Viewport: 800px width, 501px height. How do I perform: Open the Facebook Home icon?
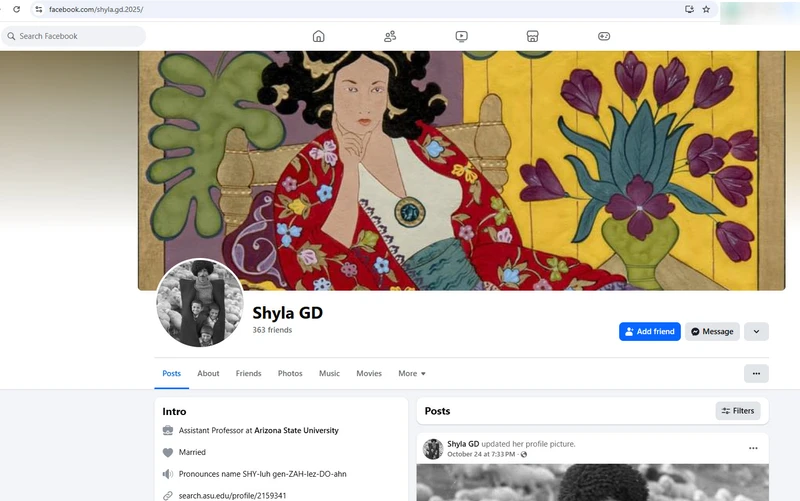318,36
